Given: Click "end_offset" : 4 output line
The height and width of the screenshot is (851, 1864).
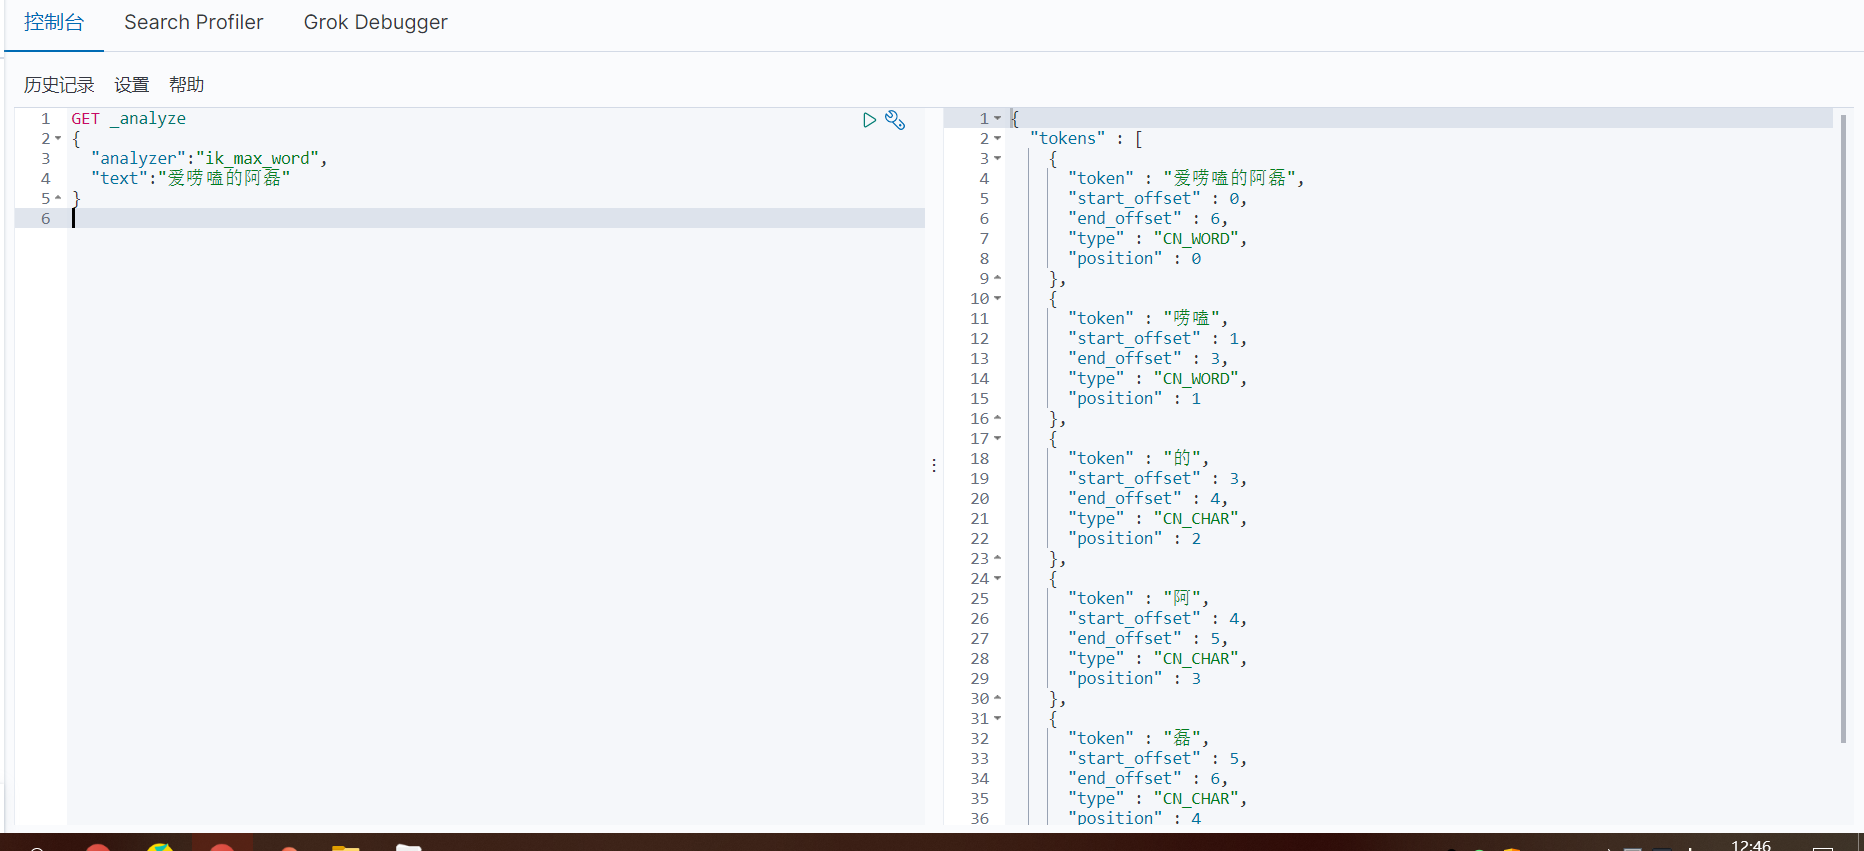Looking at the screenshot, I should coord(1148,498).
